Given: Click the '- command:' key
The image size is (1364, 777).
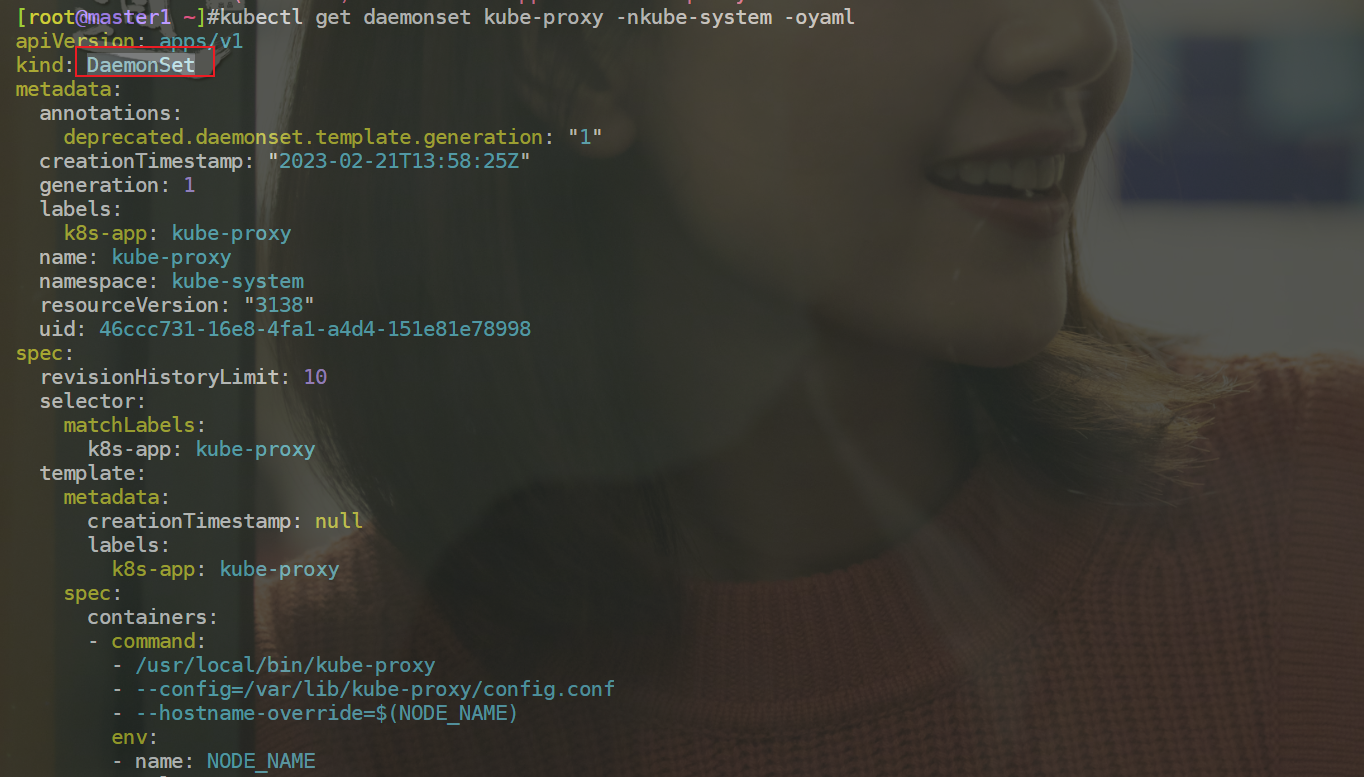Looking at the screenshot, I should [147, 641].
